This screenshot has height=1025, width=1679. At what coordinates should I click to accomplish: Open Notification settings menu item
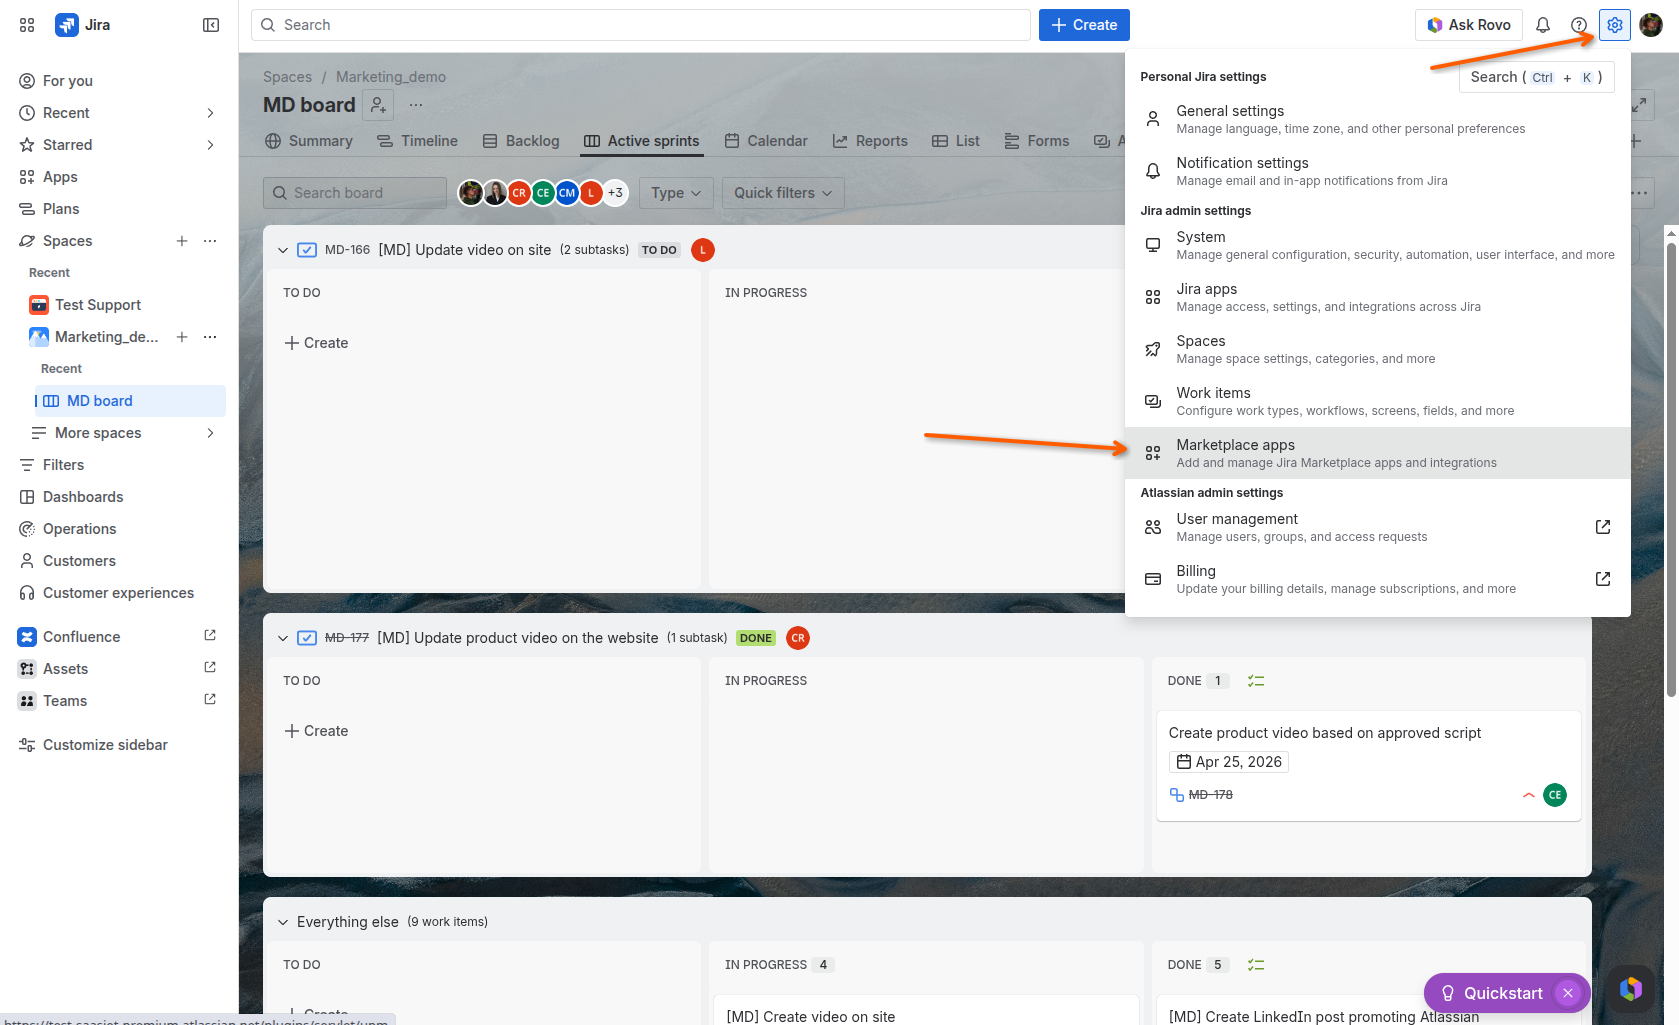1378,171
